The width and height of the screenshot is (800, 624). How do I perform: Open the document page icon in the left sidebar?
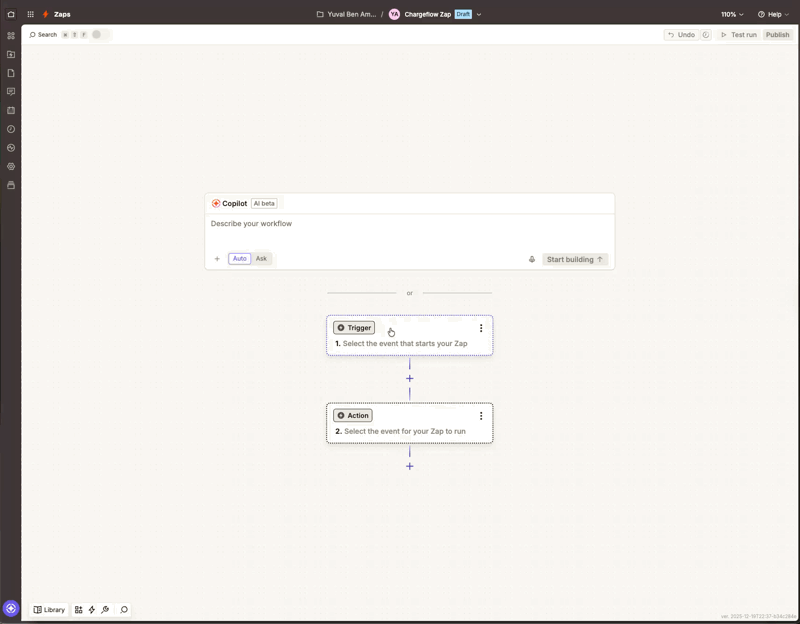[x=11, y=73]
